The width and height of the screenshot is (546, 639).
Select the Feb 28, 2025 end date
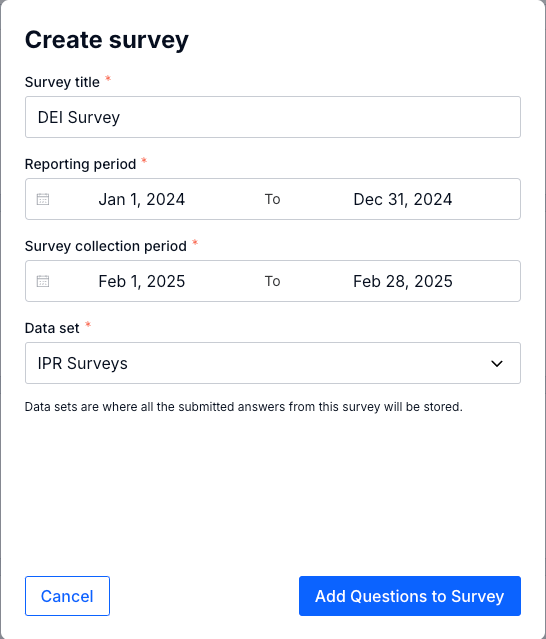[403, 281]
